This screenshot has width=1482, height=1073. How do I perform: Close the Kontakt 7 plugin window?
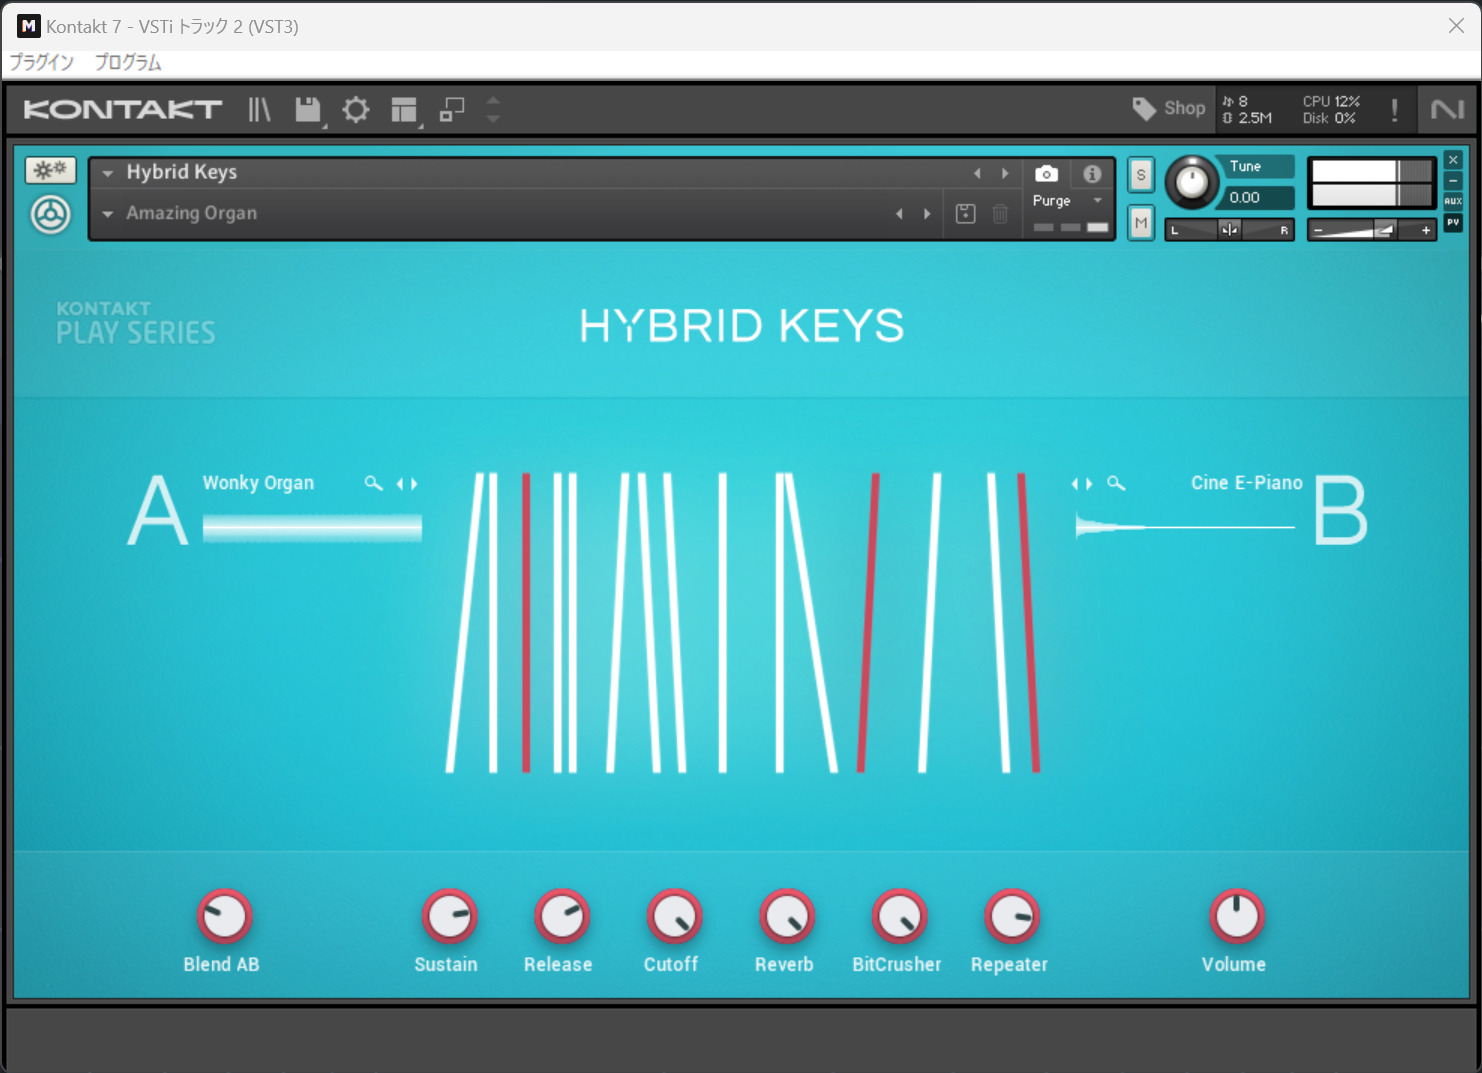pos(1456,26)
